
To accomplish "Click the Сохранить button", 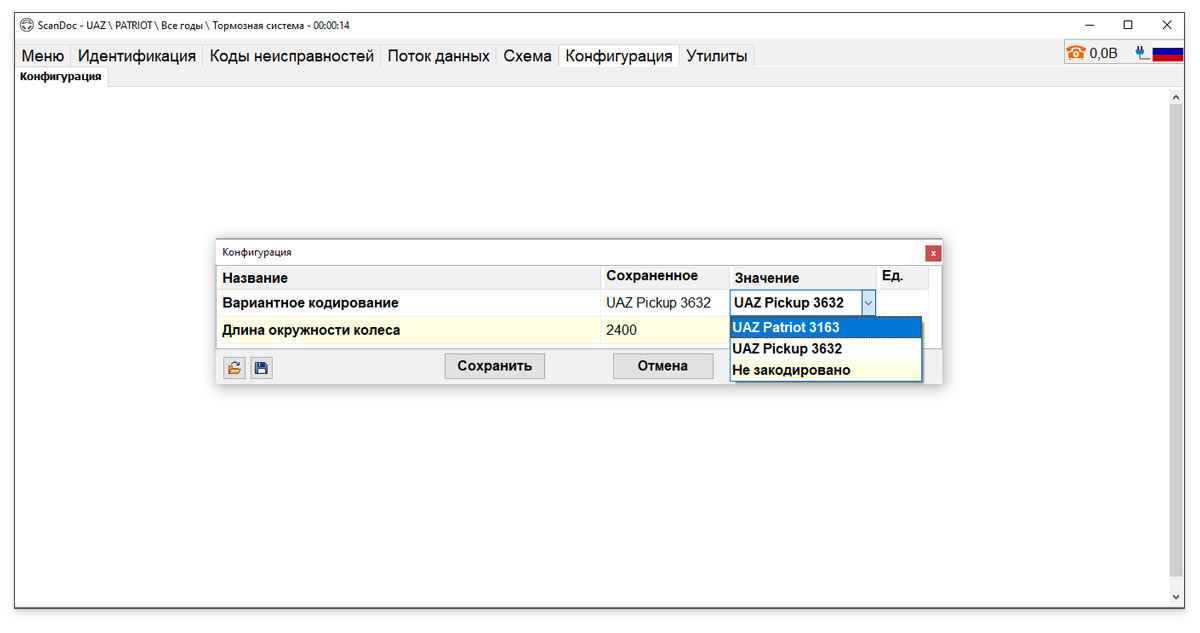I will (494, 366).
